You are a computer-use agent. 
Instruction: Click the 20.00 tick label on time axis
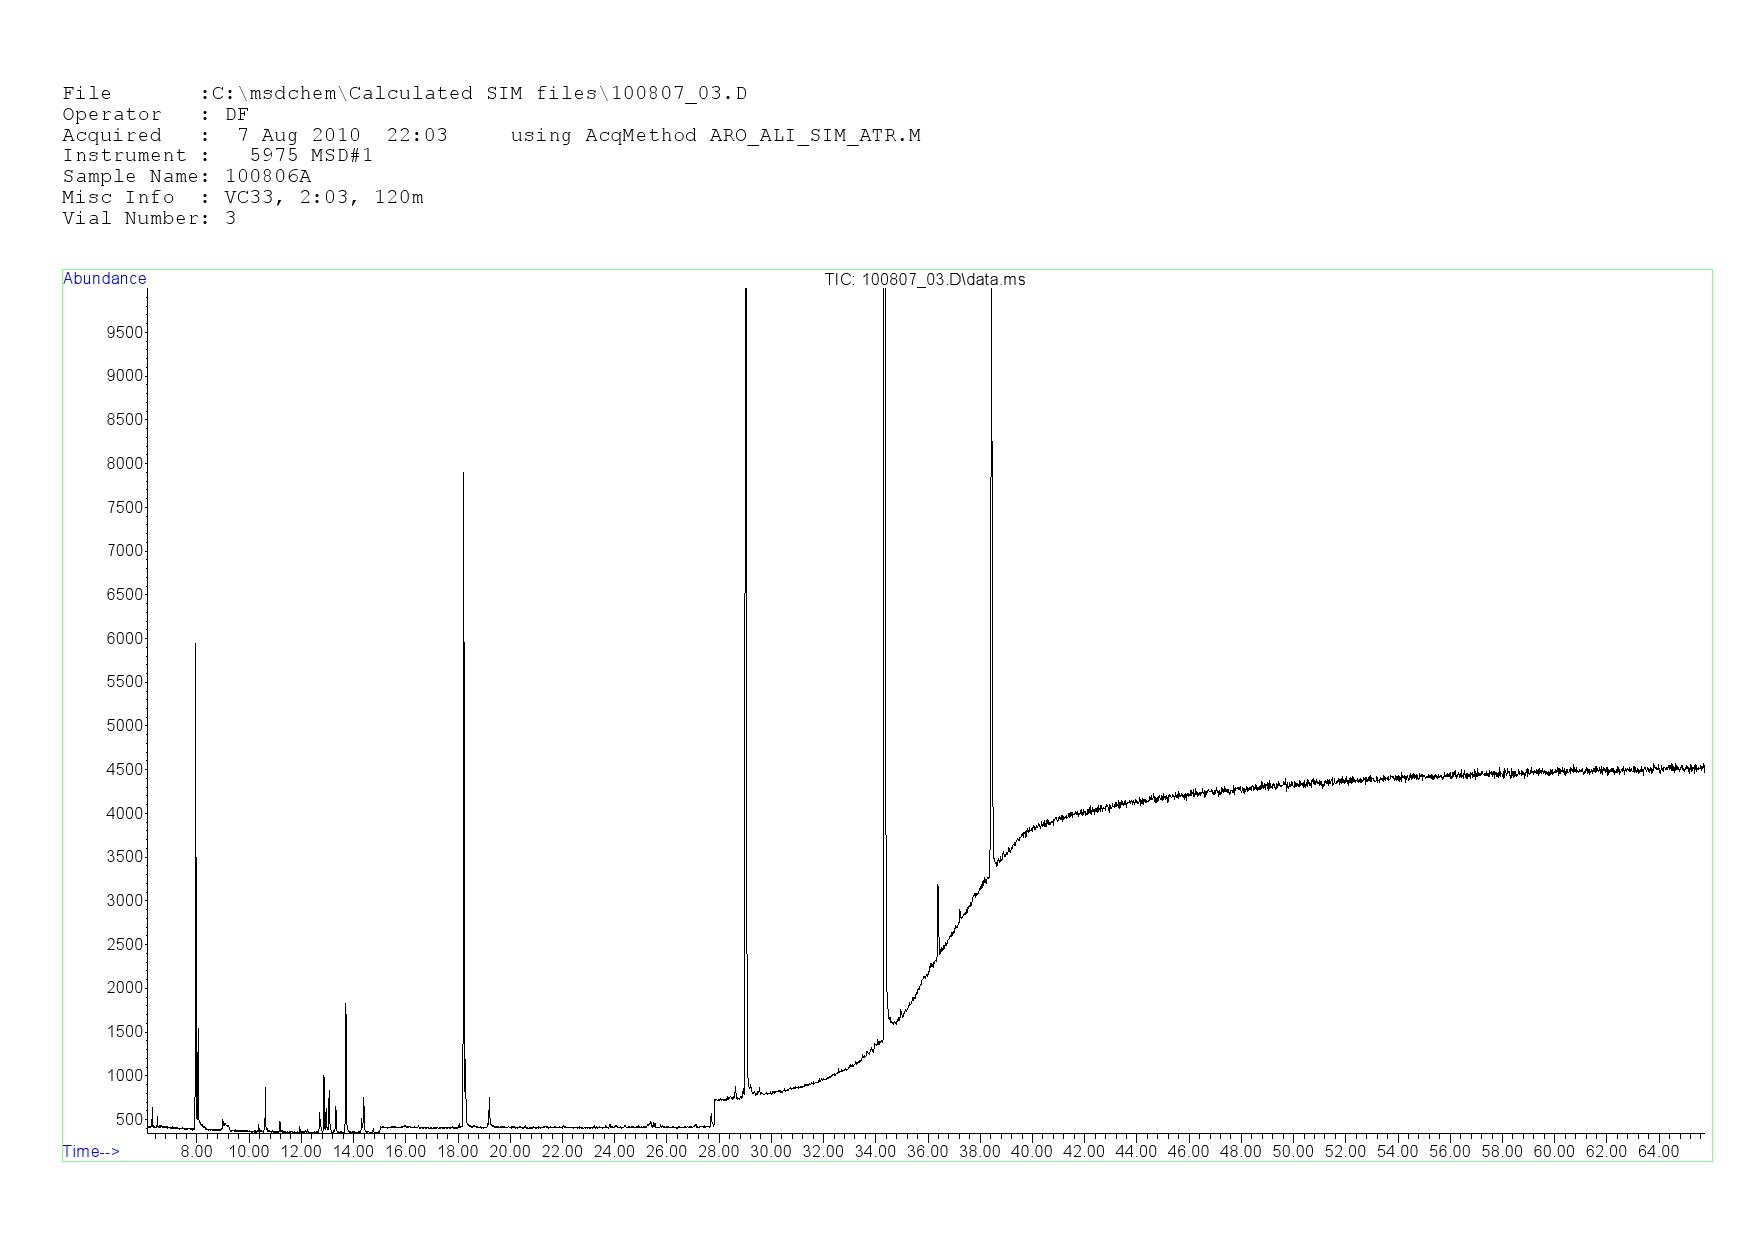510,1151
